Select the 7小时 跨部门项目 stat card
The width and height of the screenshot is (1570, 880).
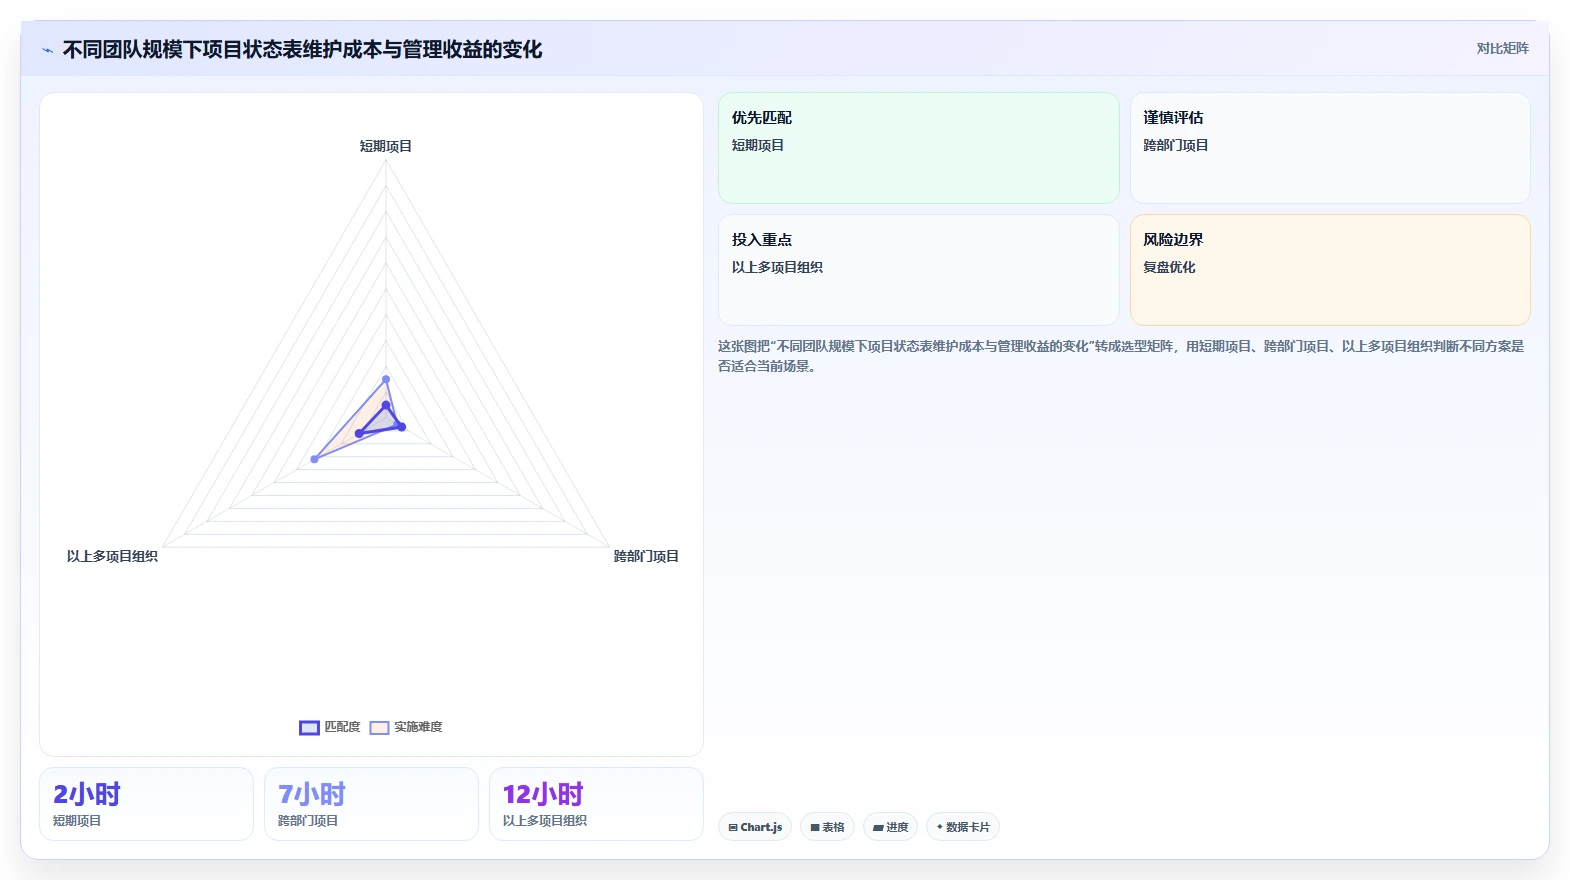coord(371,804)
